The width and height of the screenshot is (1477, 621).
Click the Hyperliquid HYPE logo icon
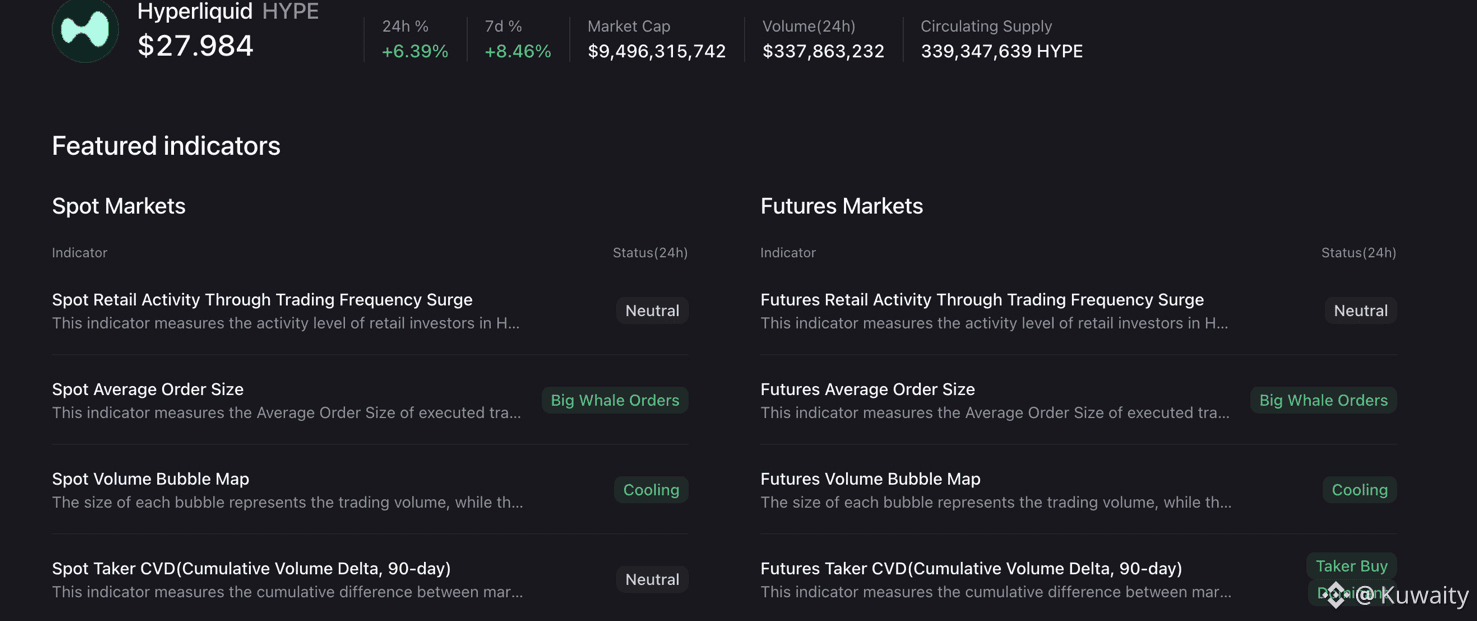pos(85,30)
